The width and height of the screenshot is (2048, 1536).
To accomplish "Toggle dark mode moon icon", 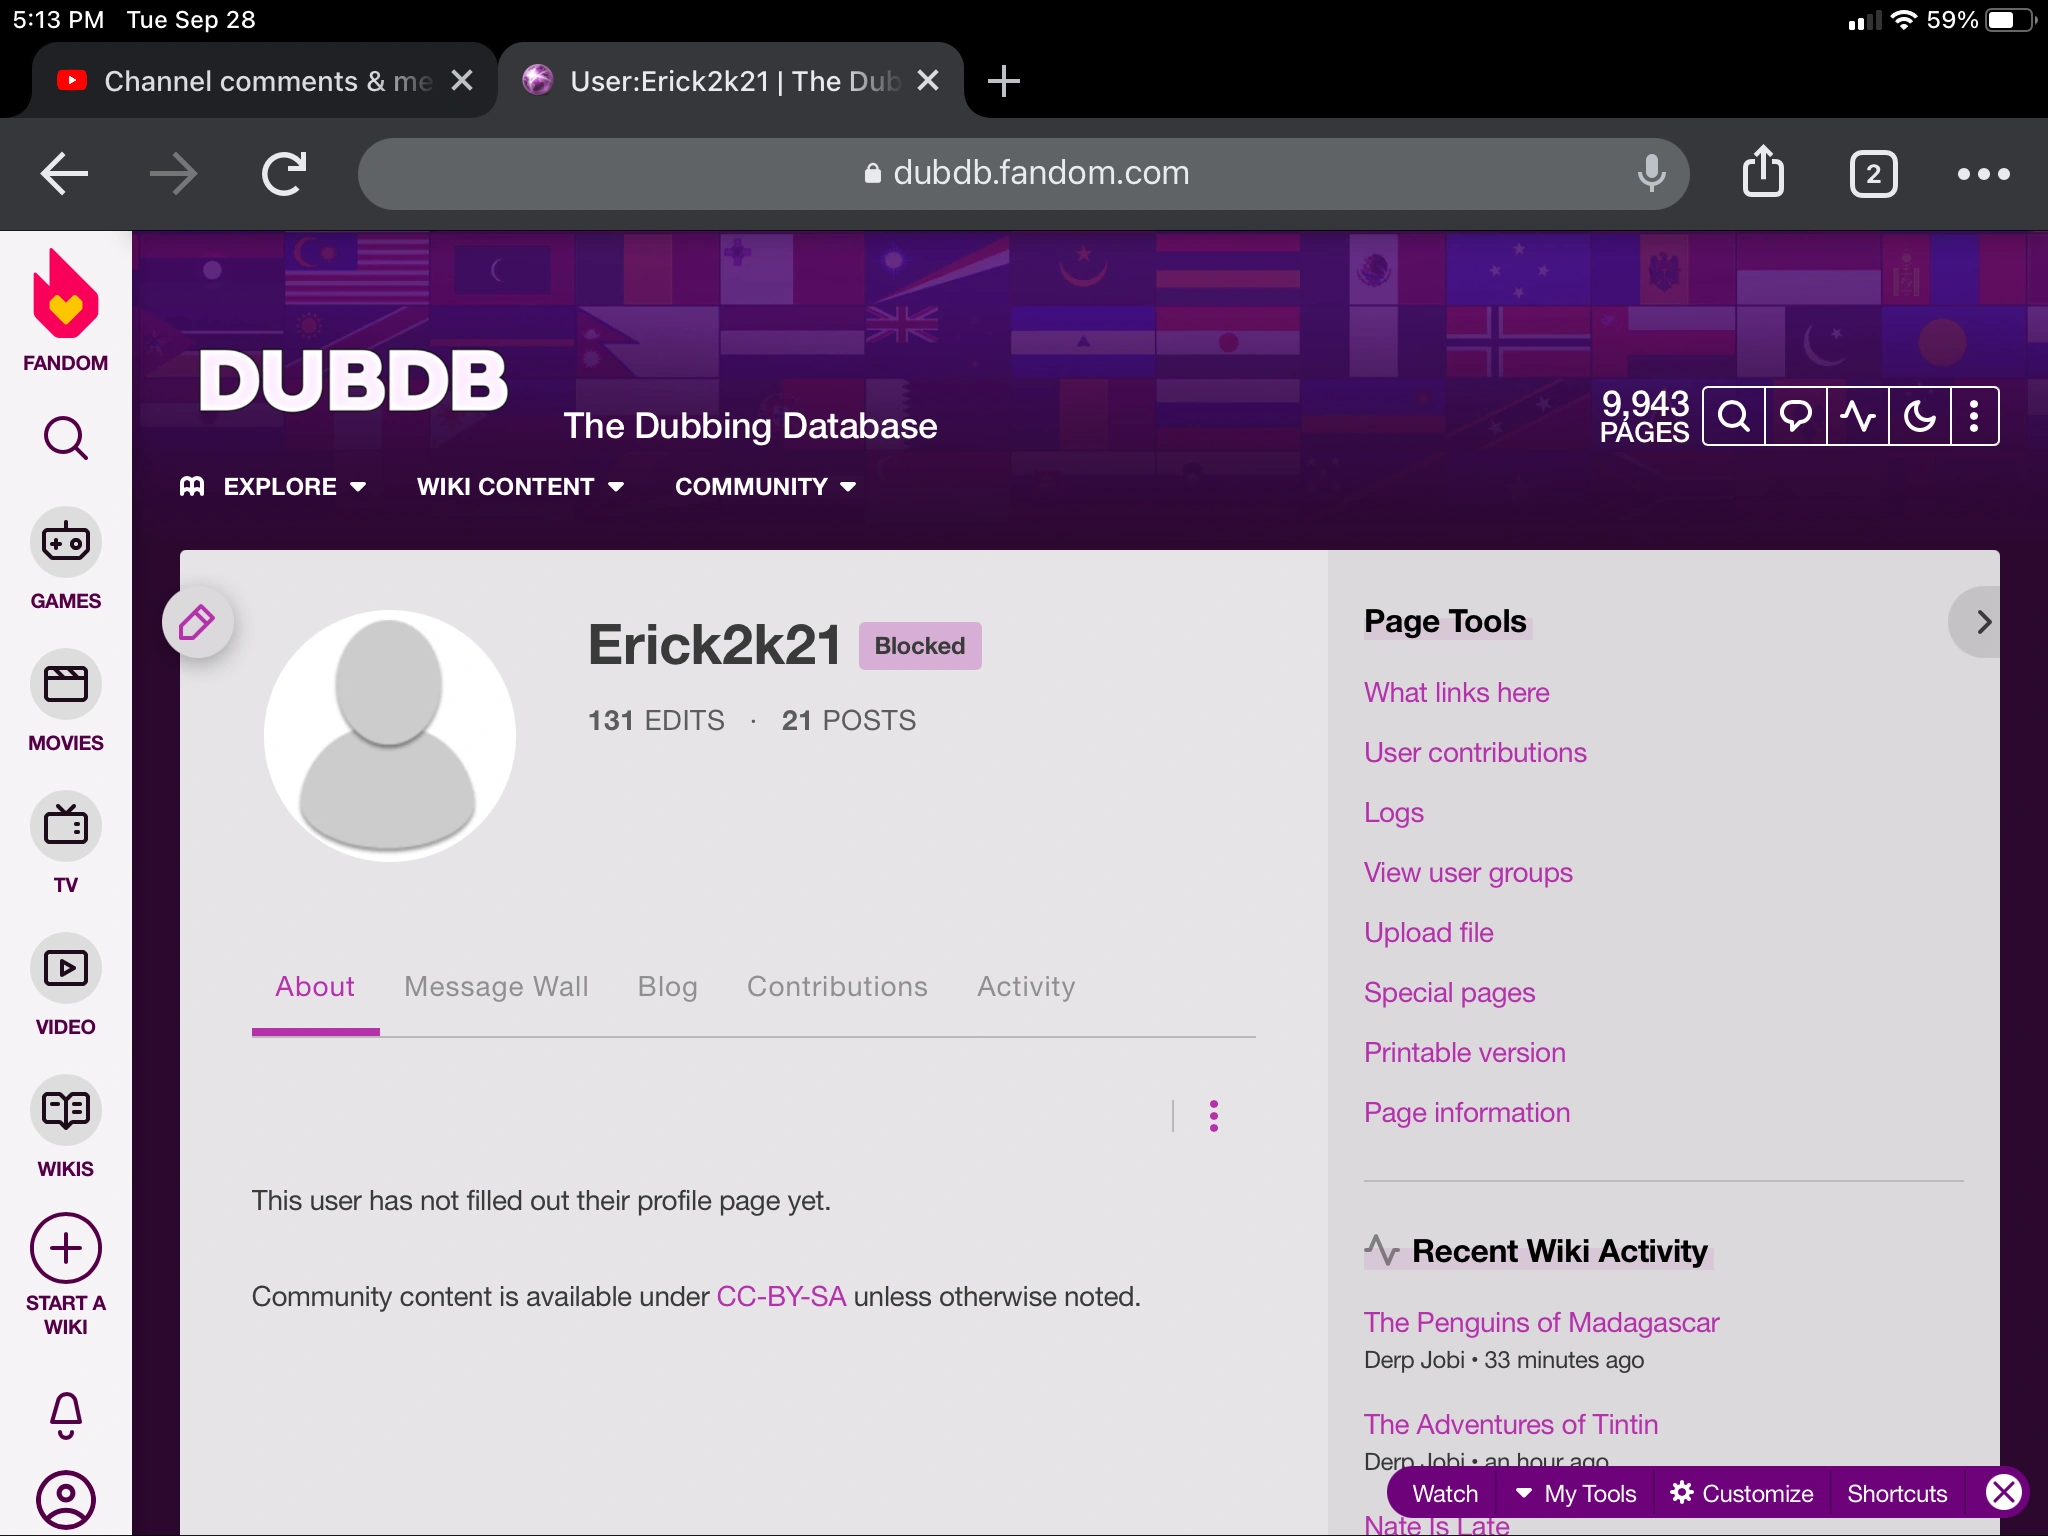I will 1919,416.
